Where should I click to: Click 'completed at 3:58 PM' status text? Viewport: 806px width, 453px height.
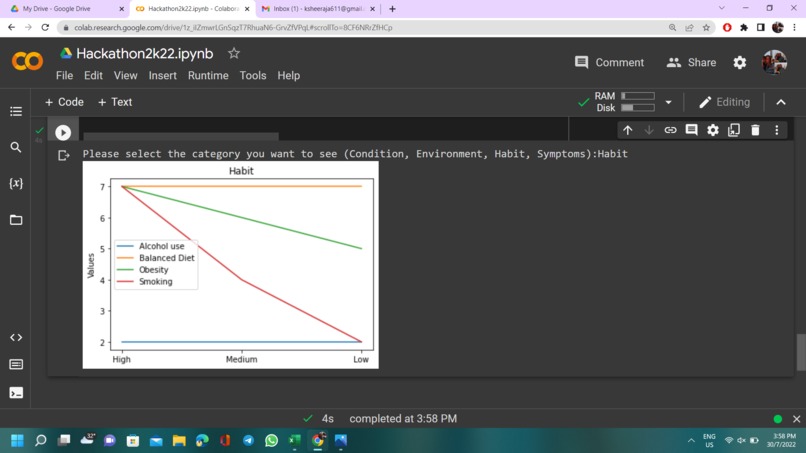point(403,419)
